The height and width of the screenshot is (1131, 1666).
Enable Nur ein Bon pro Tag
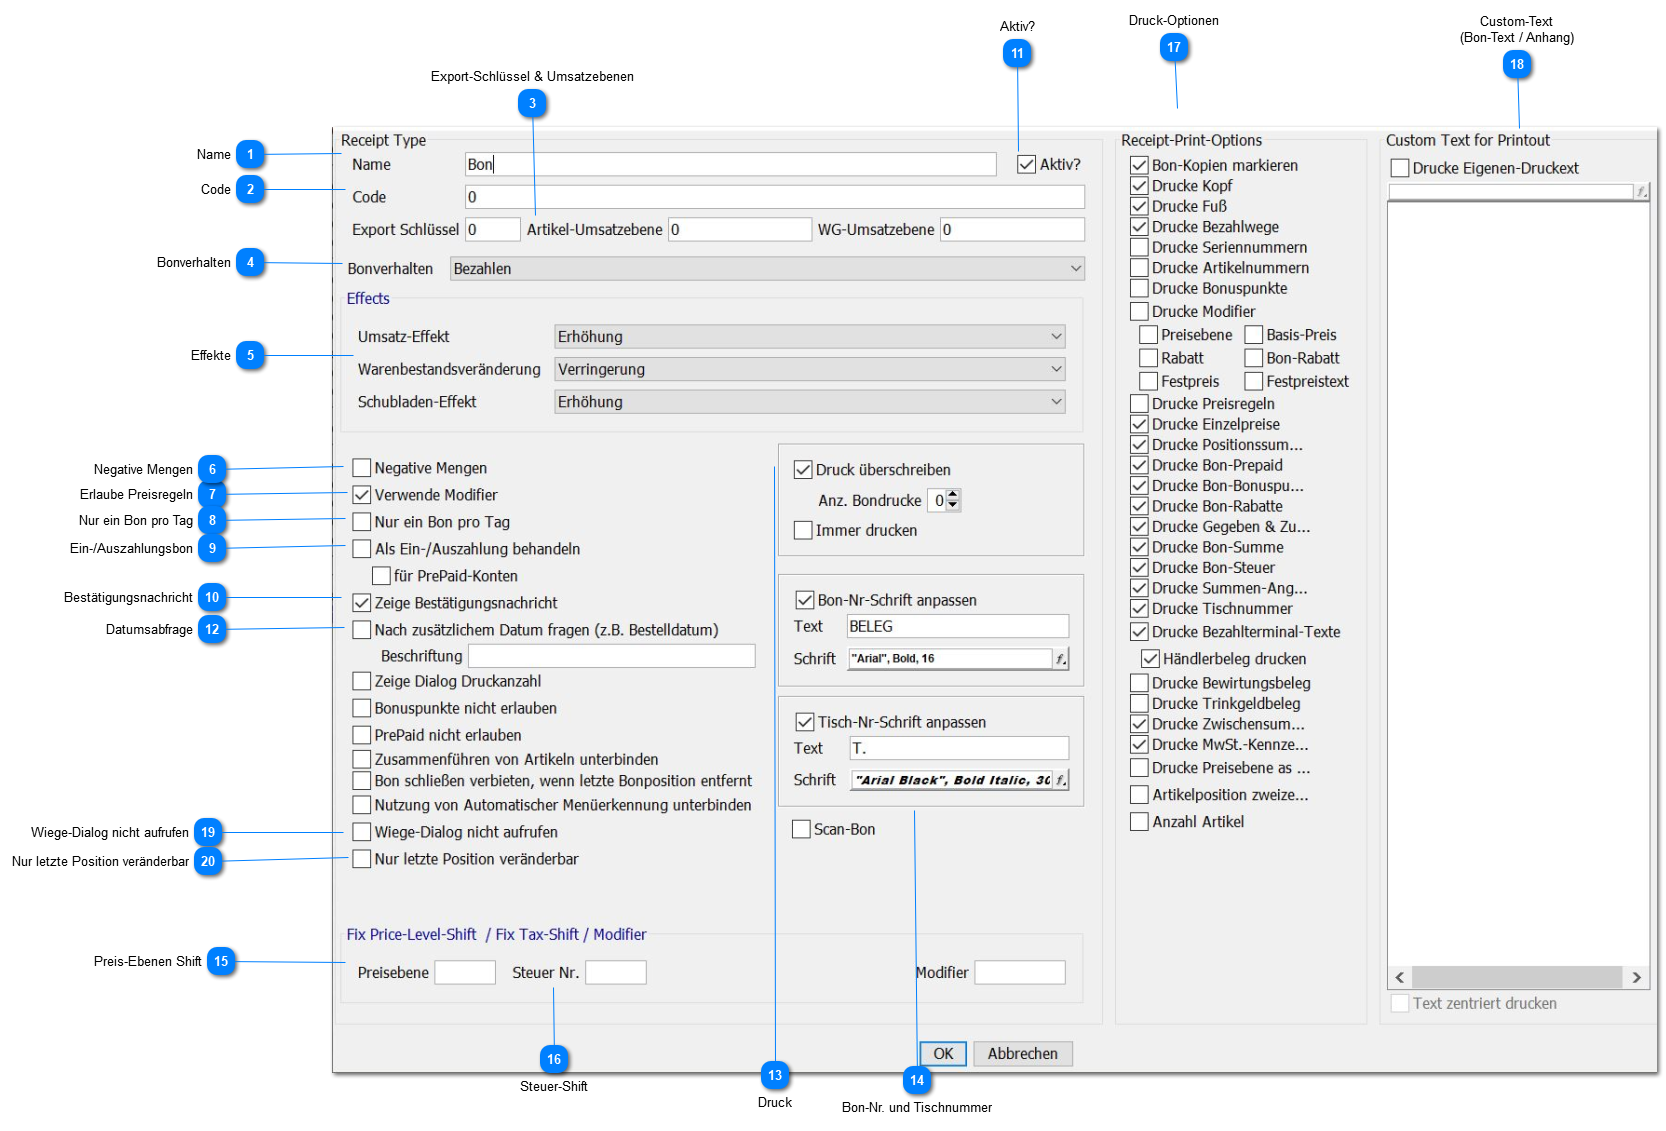point(362,522)
